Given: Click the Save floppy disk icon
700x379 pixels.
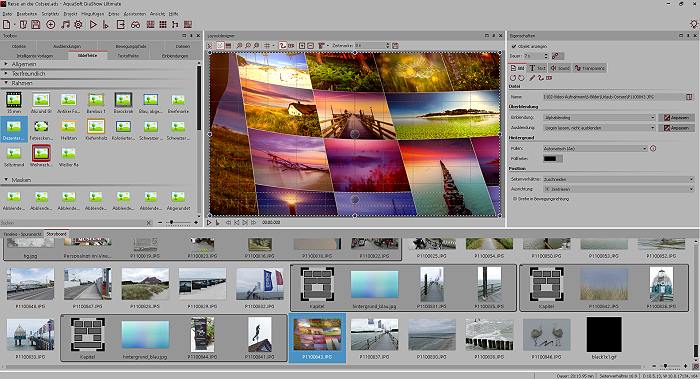Looking at the screenshot, I should click(x=36, y=25).
